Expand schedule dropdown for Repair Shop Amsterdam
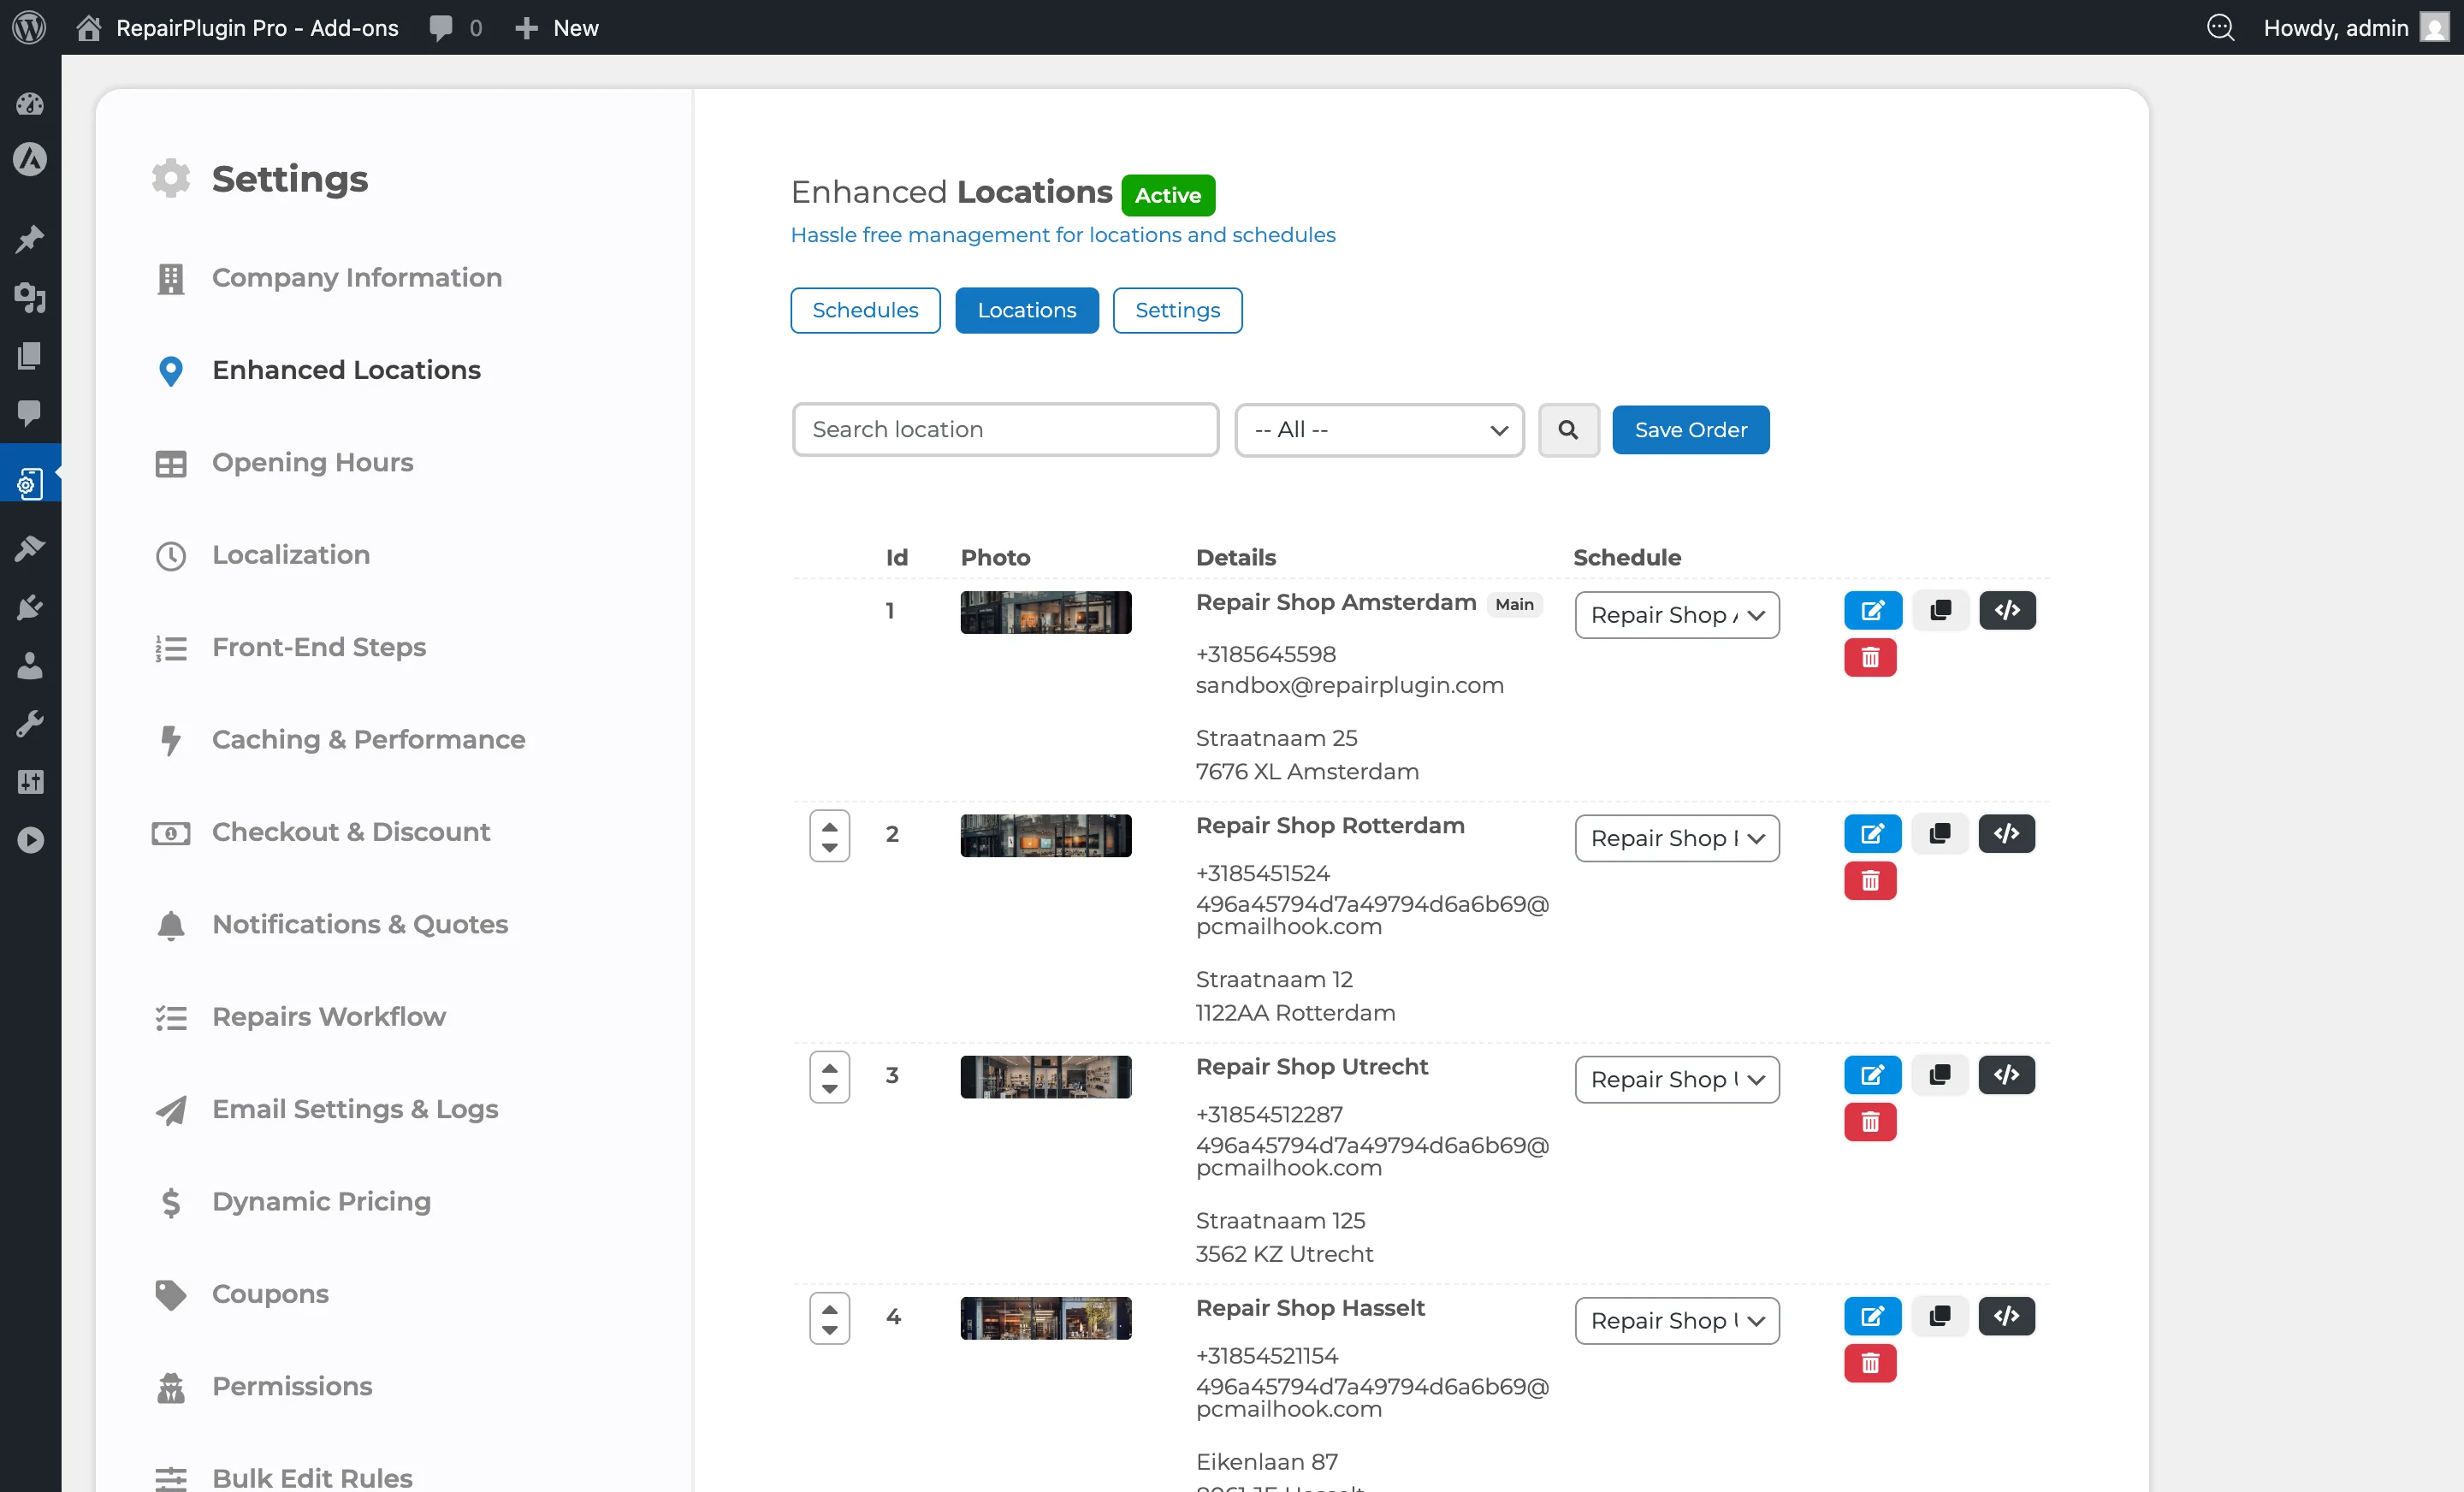The image size is (2464, 1492). tap(1676, 615)
